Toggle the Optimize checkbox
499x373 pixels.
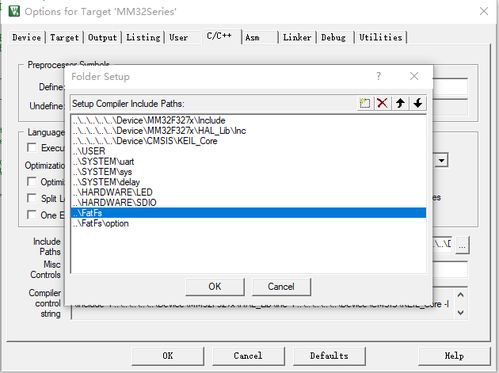click(32, 181)
